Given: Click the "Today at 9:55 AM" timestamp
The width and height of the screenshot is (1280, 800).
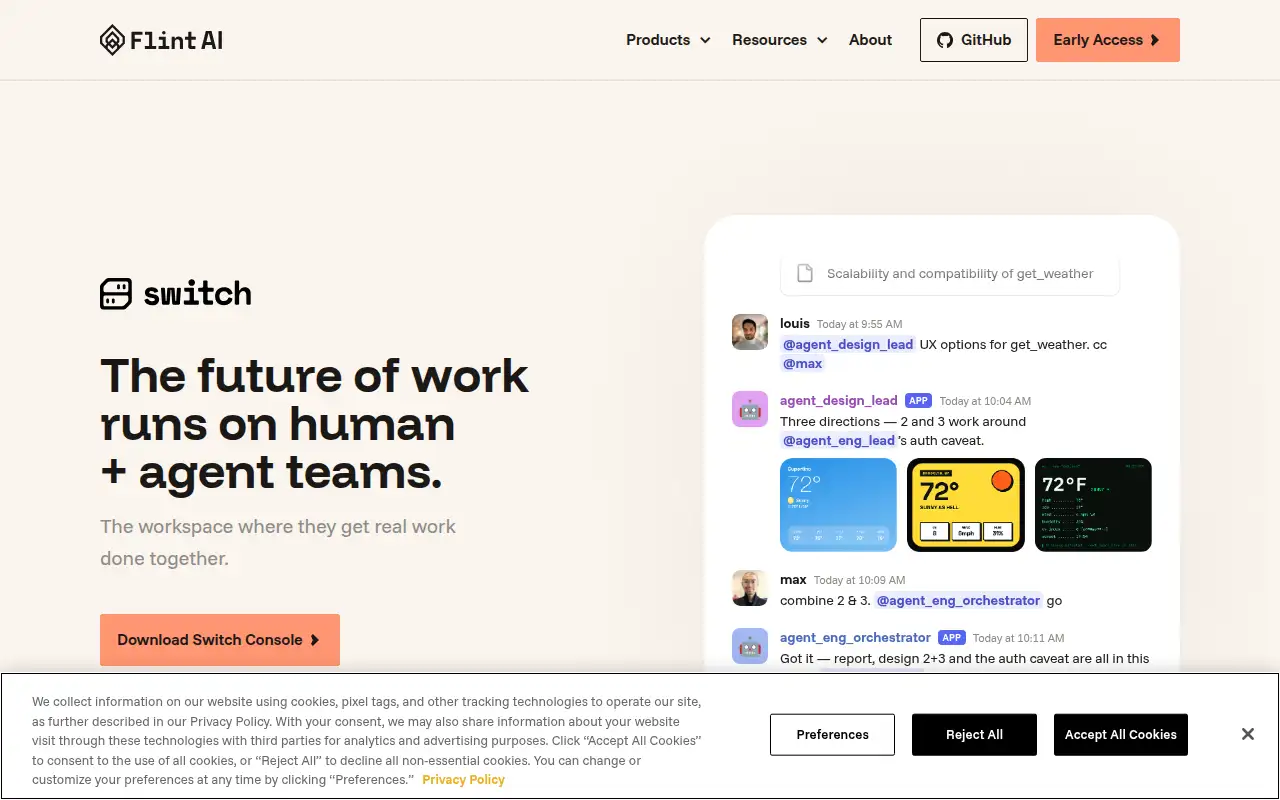Looking at the screenshot, I should 859,324.
